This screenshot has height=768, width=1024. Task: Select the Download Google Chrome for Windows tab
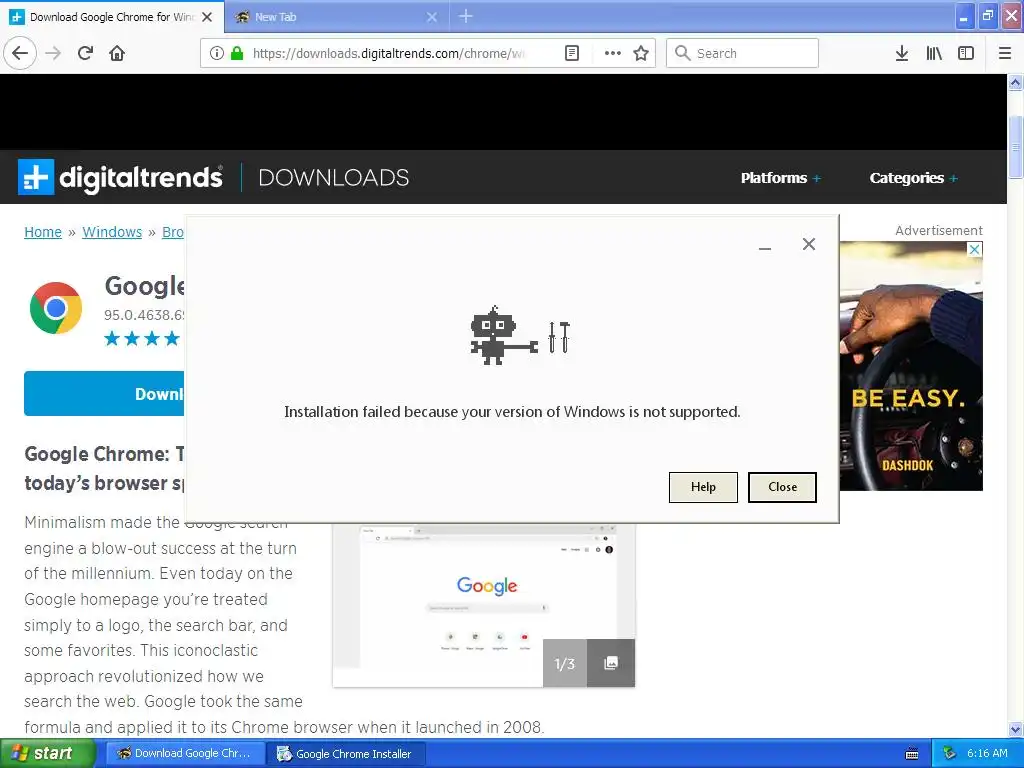112,17
